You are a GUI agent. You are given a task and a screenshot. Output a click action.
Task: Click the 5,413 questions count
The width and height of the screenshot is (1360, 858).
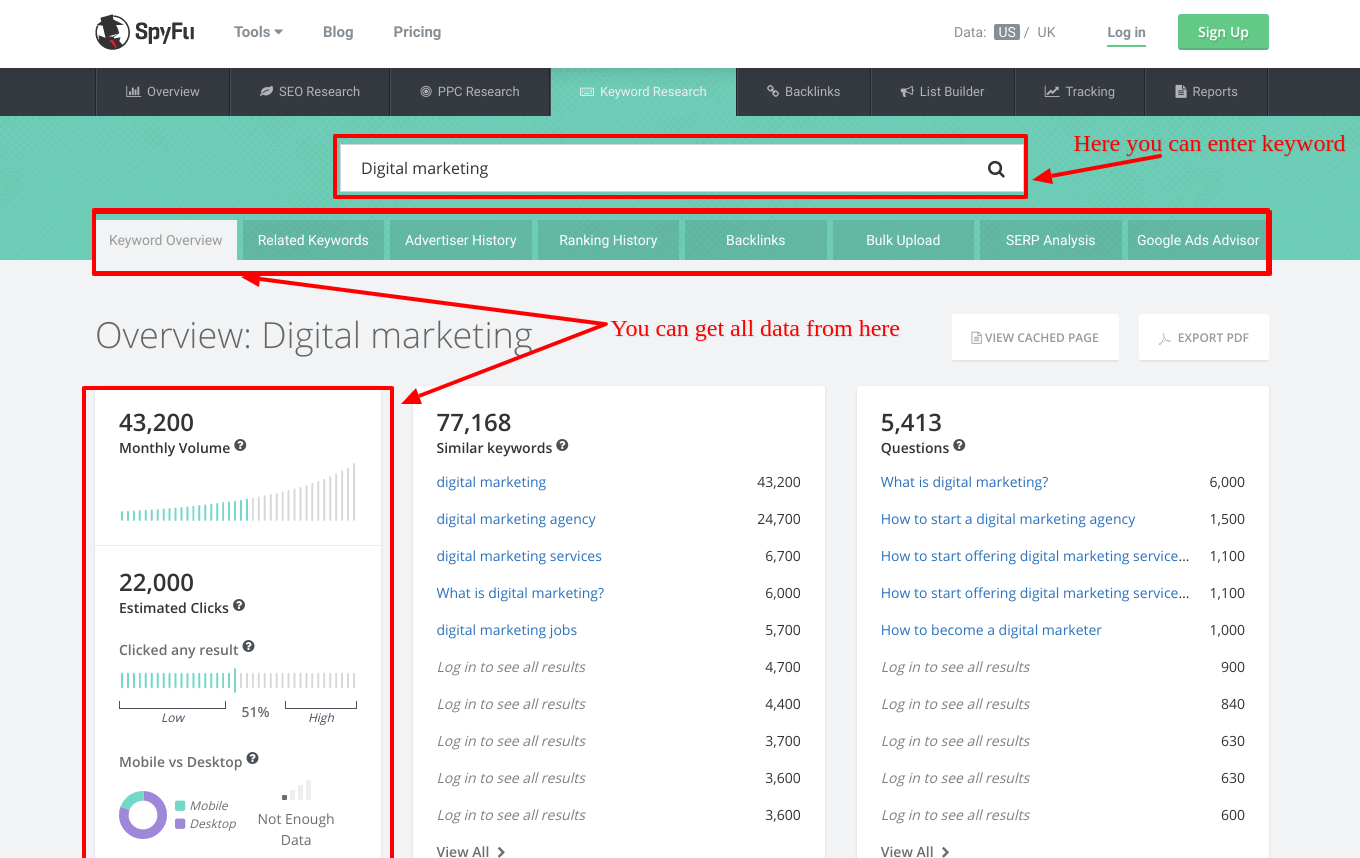pyautogui.click(x=911, y=423)
